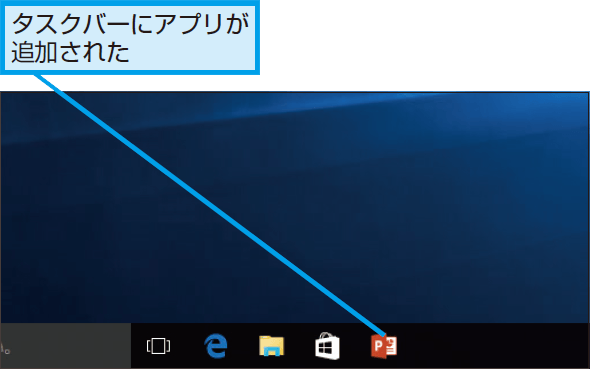The width and height of the screenshot is (595, 369).
Task: Launch Microsoft Edge browser from taskbar
Action: (216, 346)
